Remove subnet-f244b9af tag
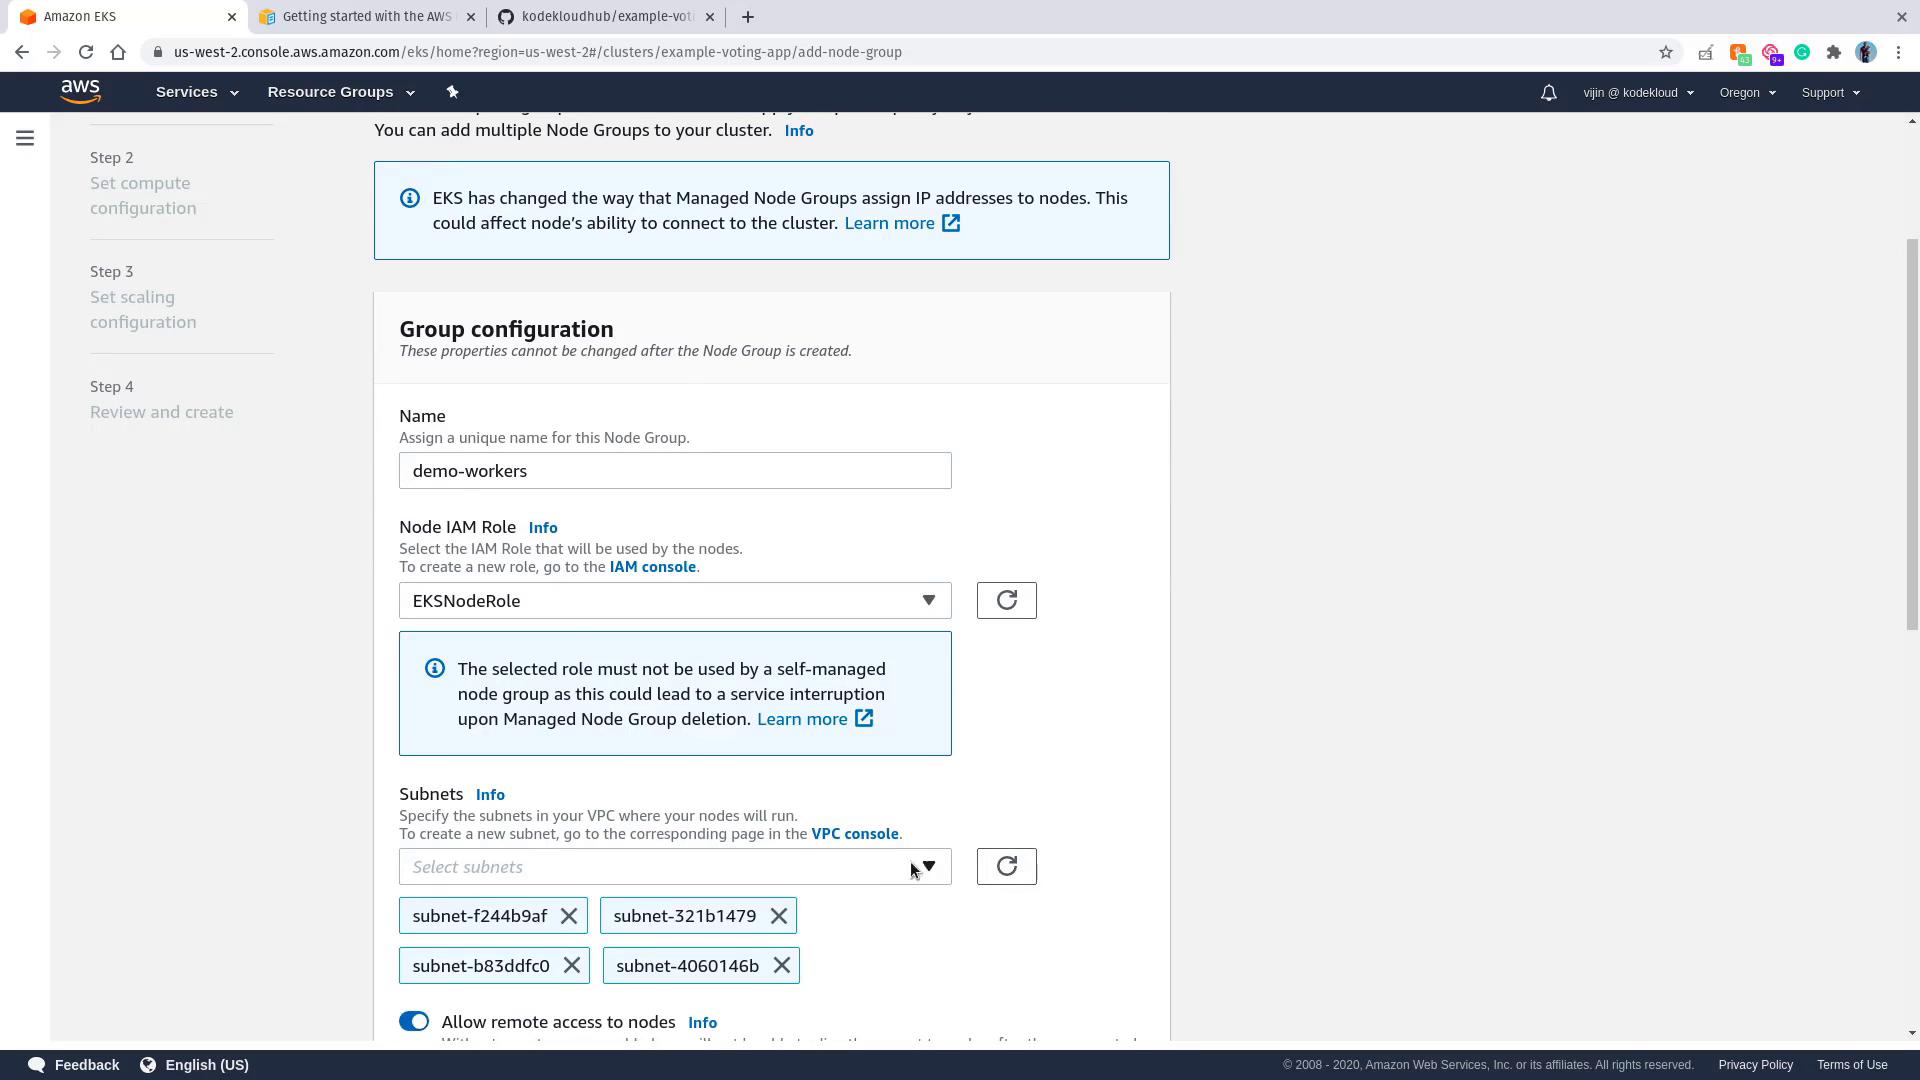1920x1080 pixels. [x=569, y=916]
